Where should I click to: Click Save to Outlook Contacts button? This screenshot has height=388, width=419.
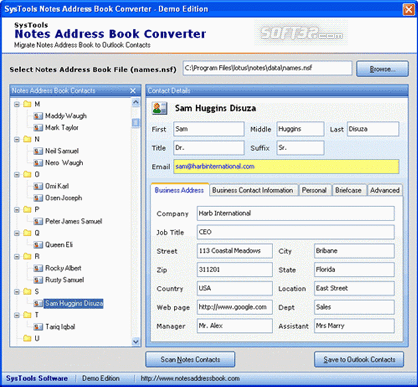point(359,359)
